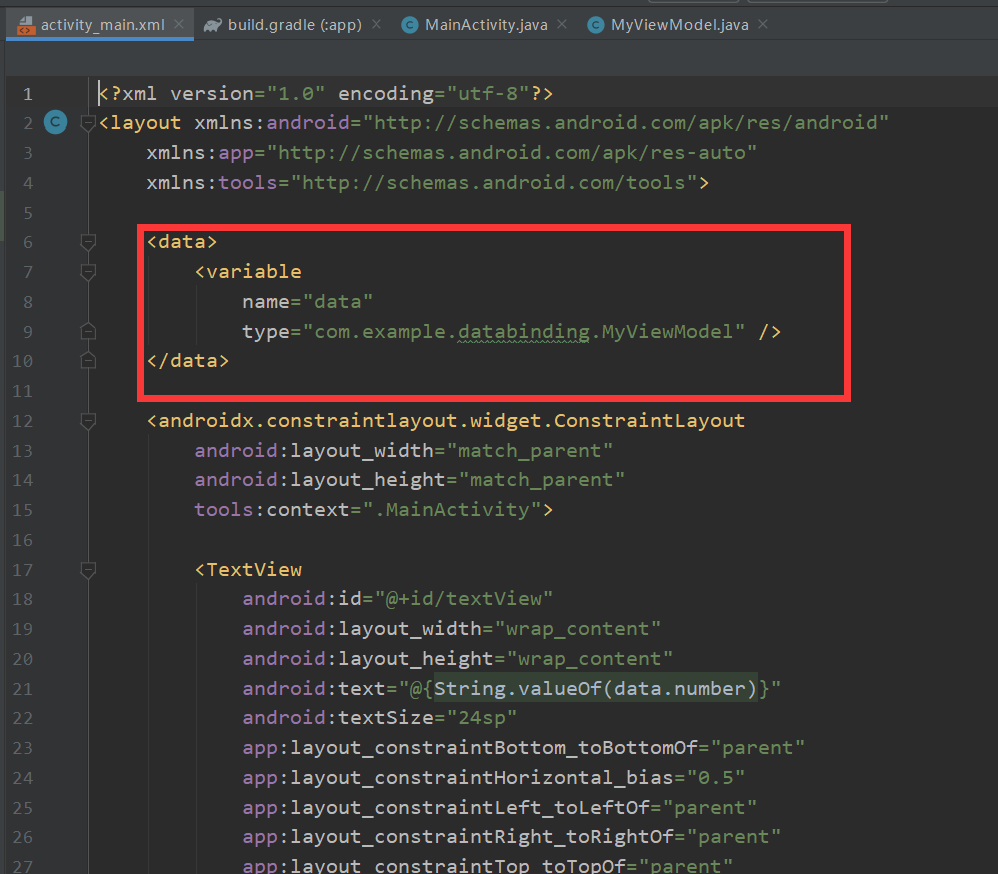Open the build.gradle (:app) tab
The height and width of the screenshot is (874, 998).
pyautogui.click(x=292, y=25)
